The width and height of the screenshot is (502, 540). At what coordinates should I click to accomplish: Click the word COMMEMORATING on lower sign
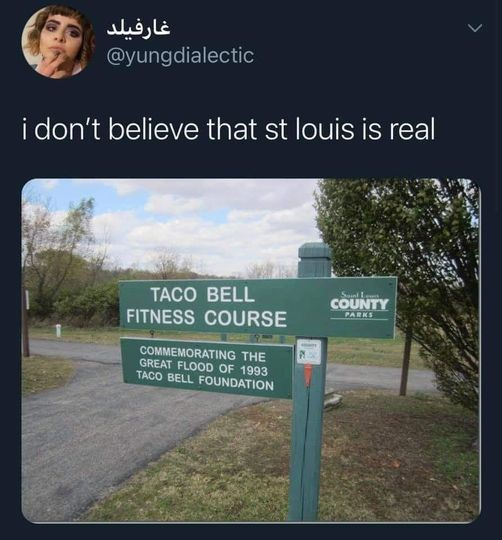(x=188, y=353)
